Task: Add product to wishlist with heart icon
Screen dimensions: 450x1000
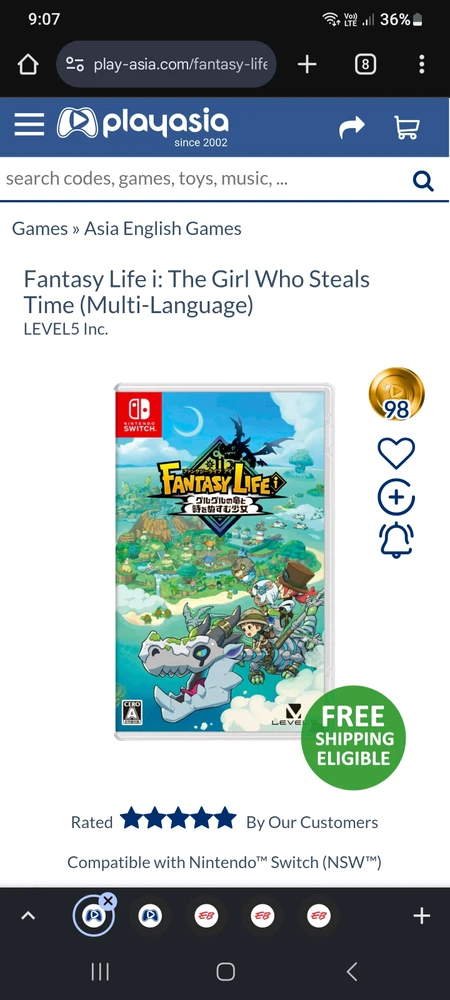Action: [396, 453]
